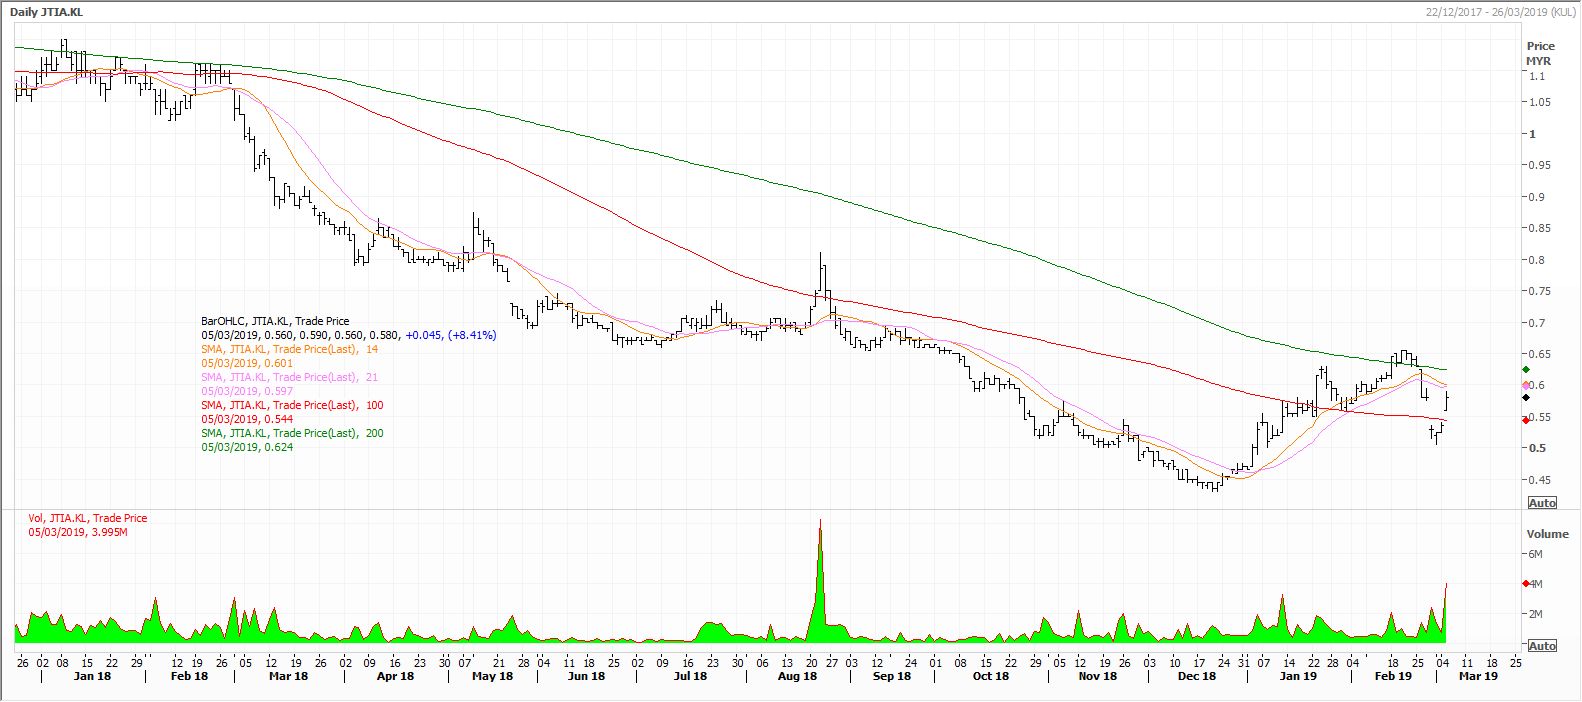Select the SMA 21 legend entry
The height and width of the screenshot is (702, 1582).
click(291, 377)
